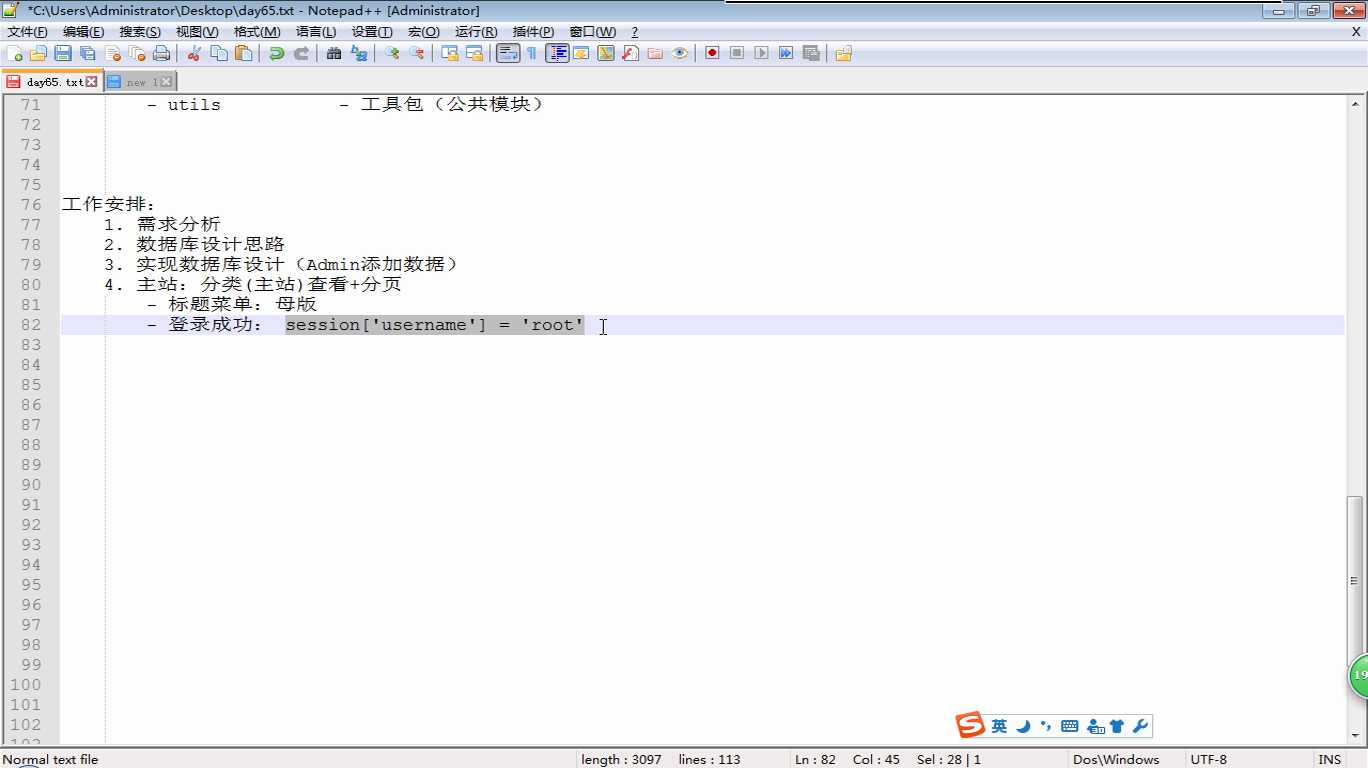Toggle monitoring eye icon in toolbar
This screenshot has height=768, width=1368.
(680, 53)
